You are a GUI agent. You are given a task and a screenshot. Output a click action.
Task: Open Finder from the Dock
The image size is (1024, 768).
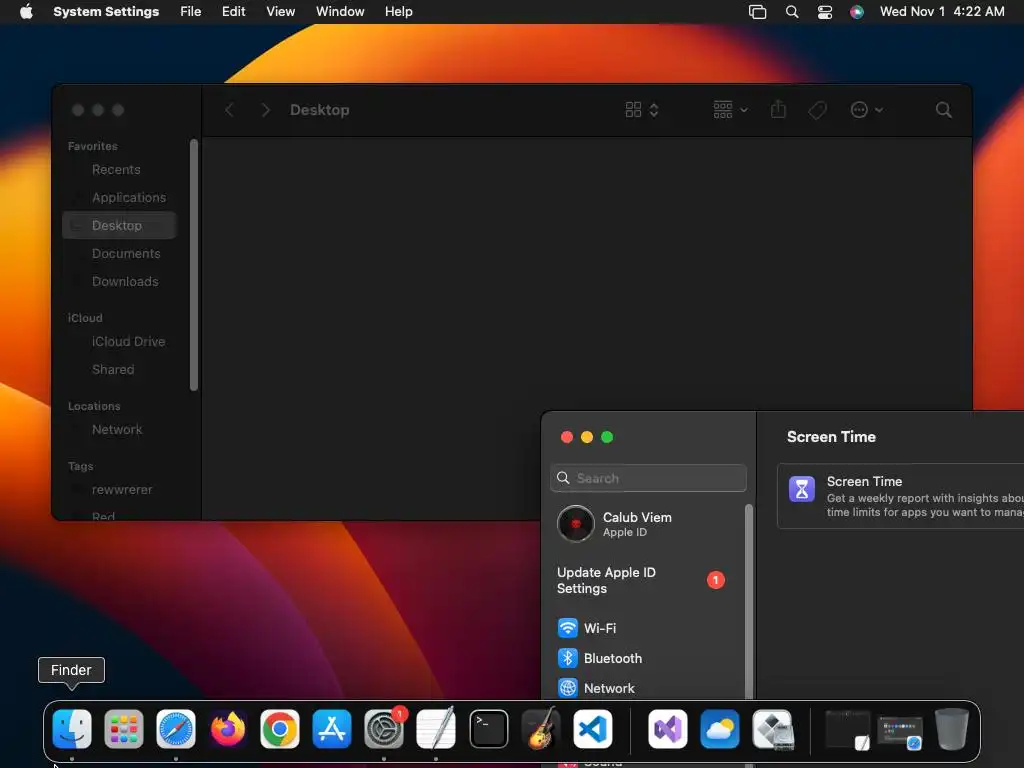tap(72, 729)
